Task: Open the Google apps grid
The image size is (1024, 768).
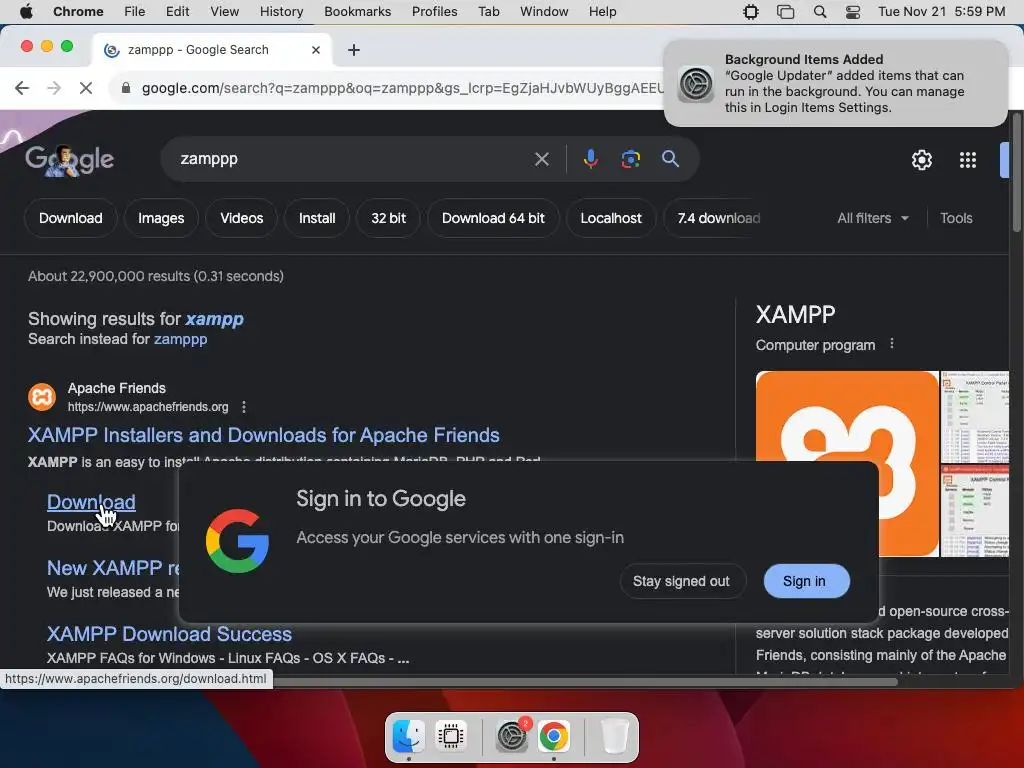Action: coord(967,159)
